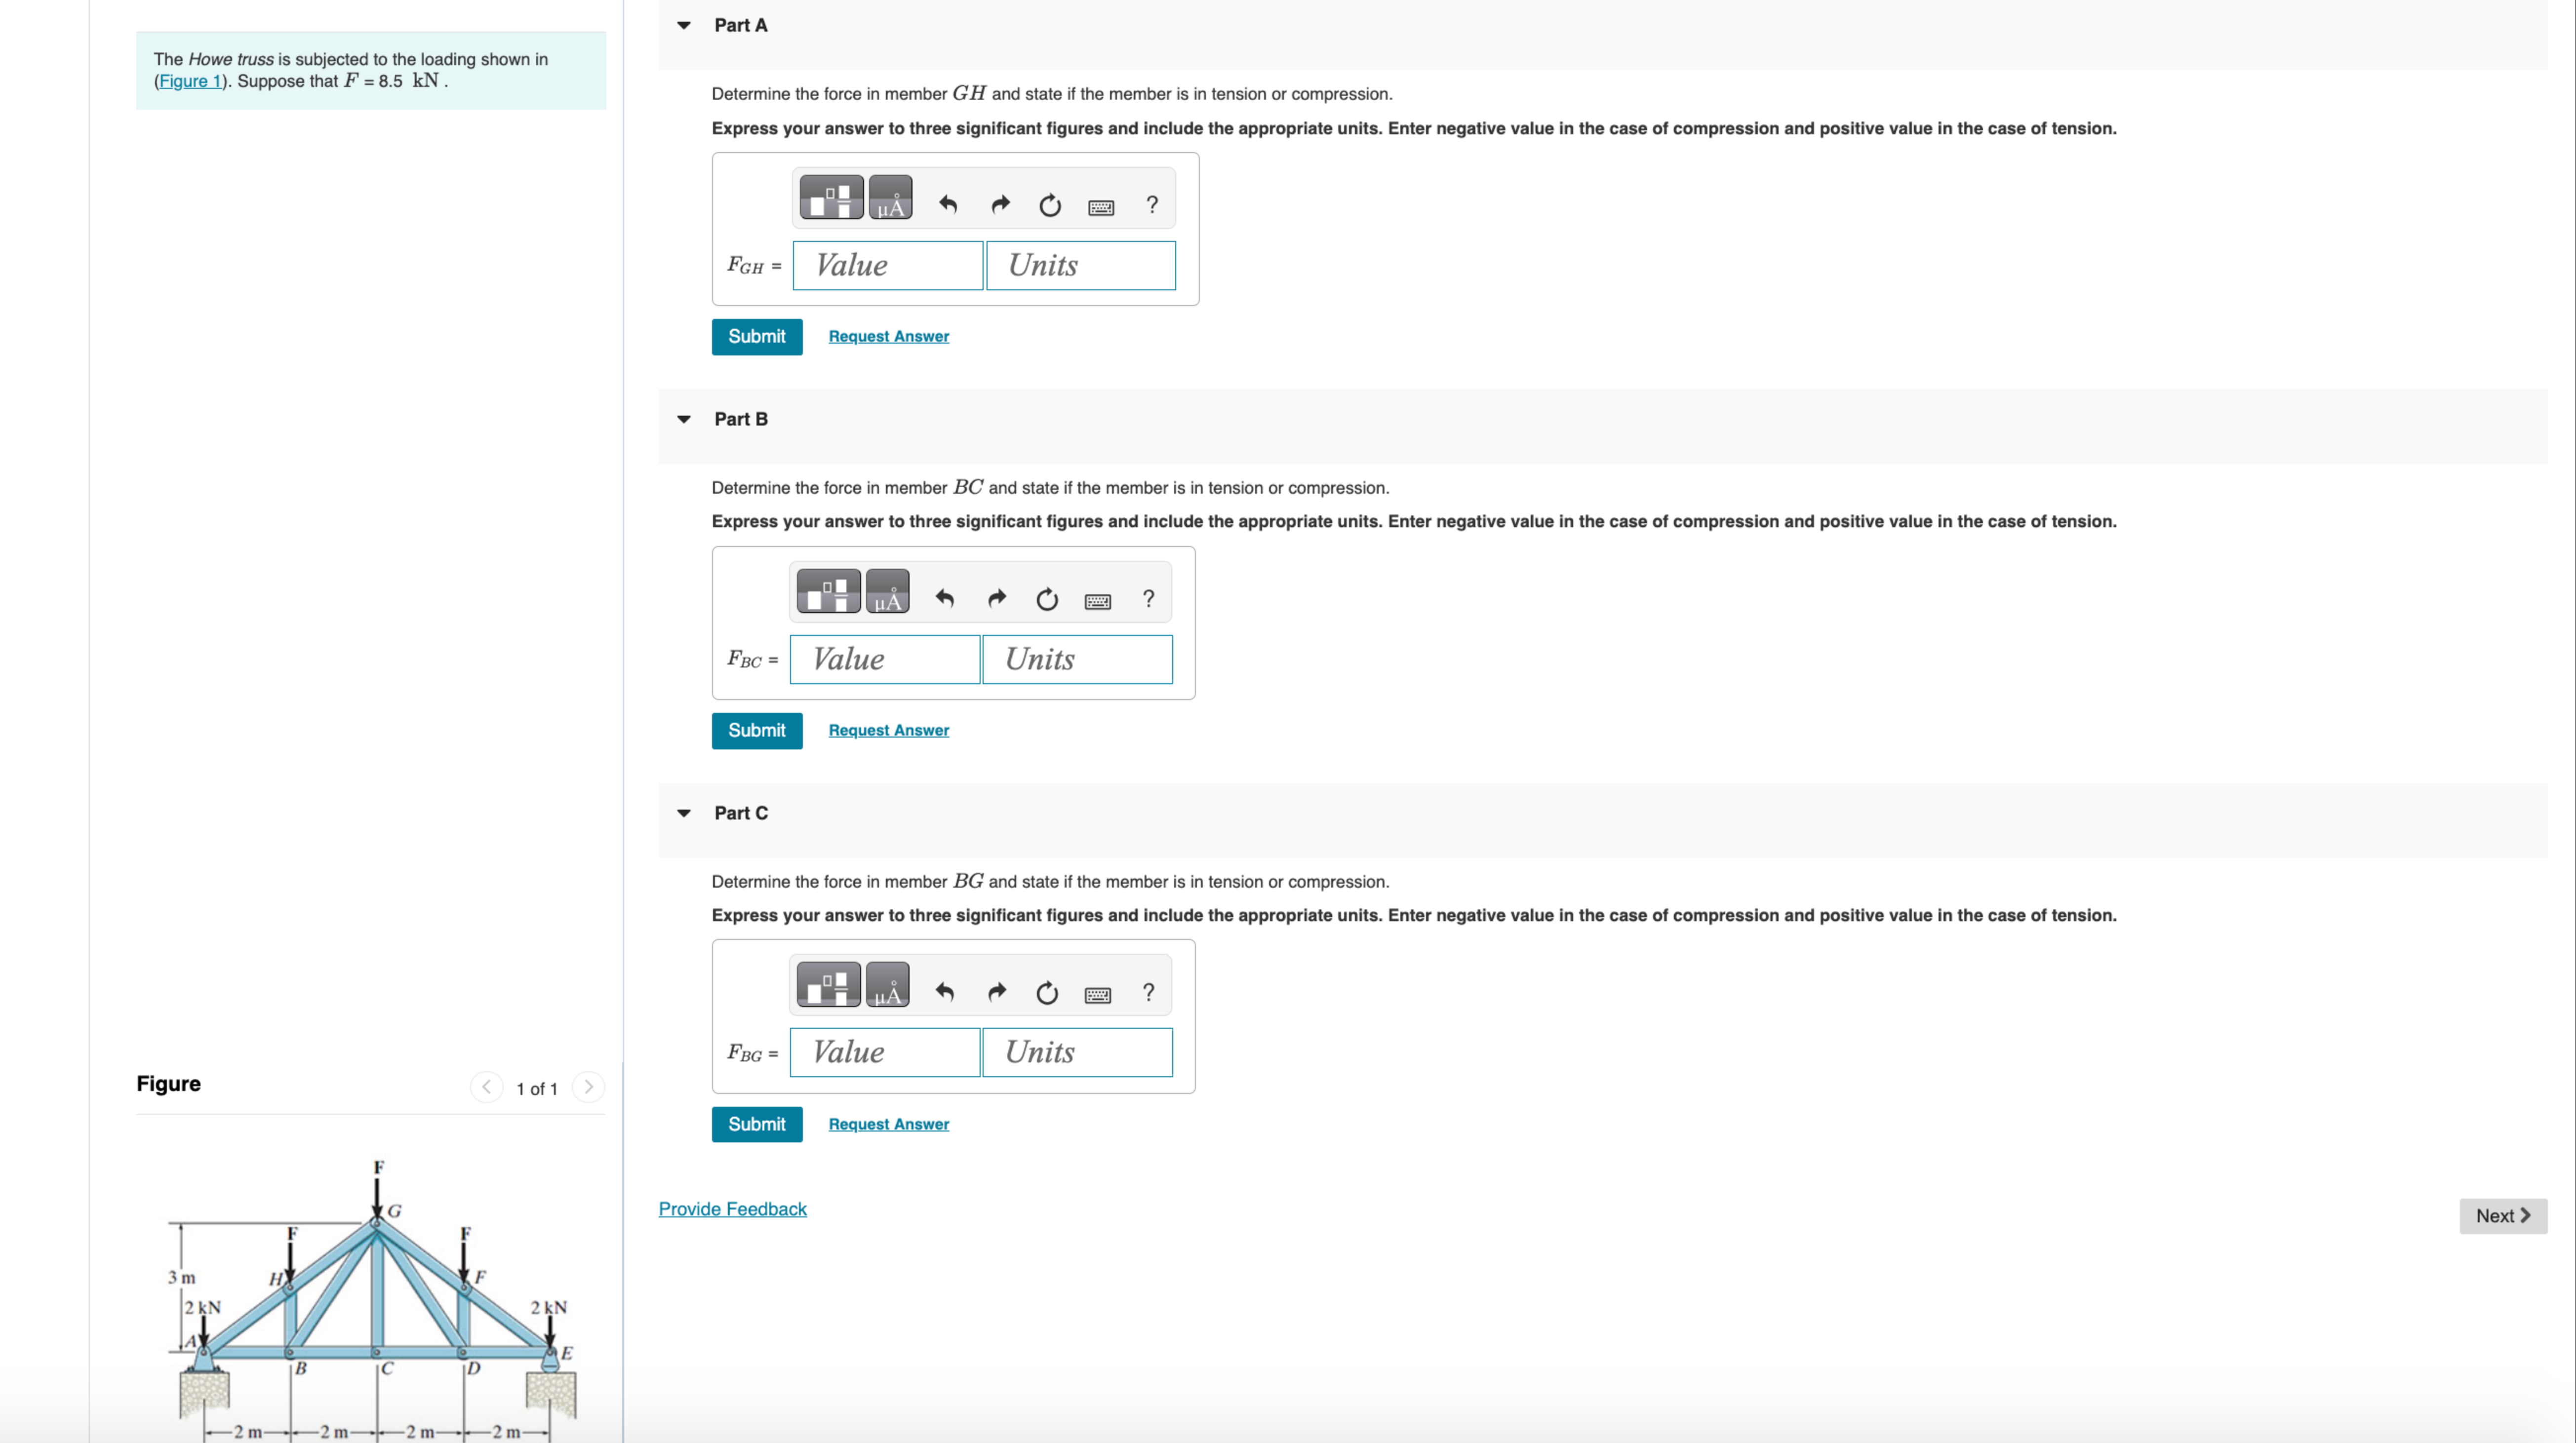The height and width of the screenshot is (1443, 2576).
Task: Open the math templates icon in Part B
Action: pyautogui.click(x=827, y=591)
